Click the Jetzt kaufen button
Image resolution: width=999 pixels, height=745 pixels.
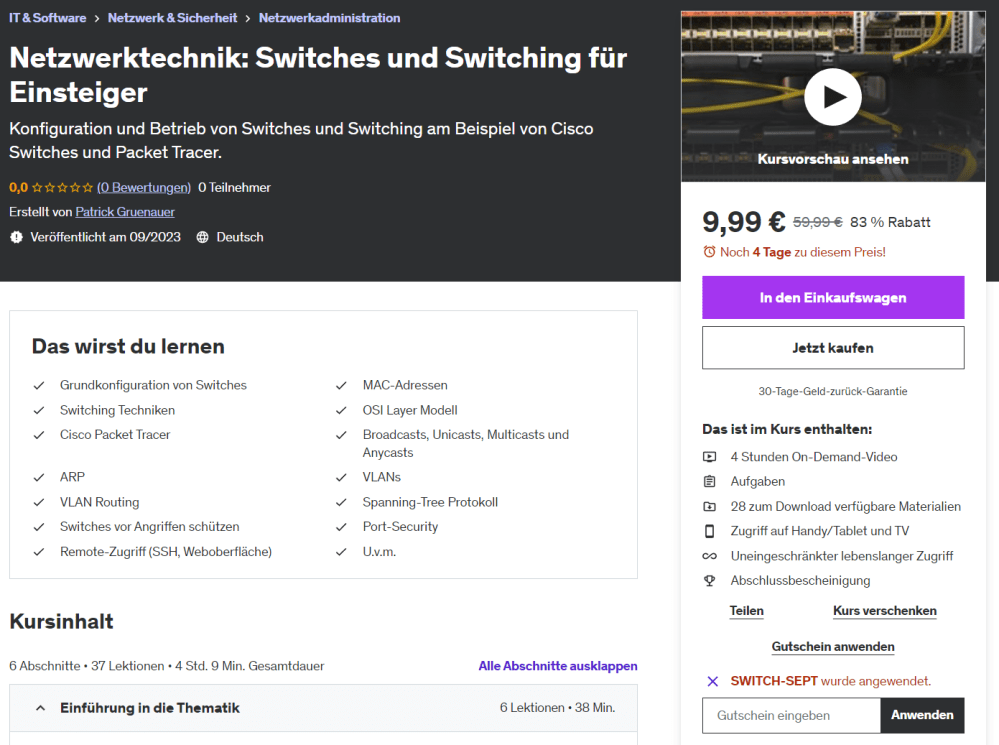click(832, 348)
